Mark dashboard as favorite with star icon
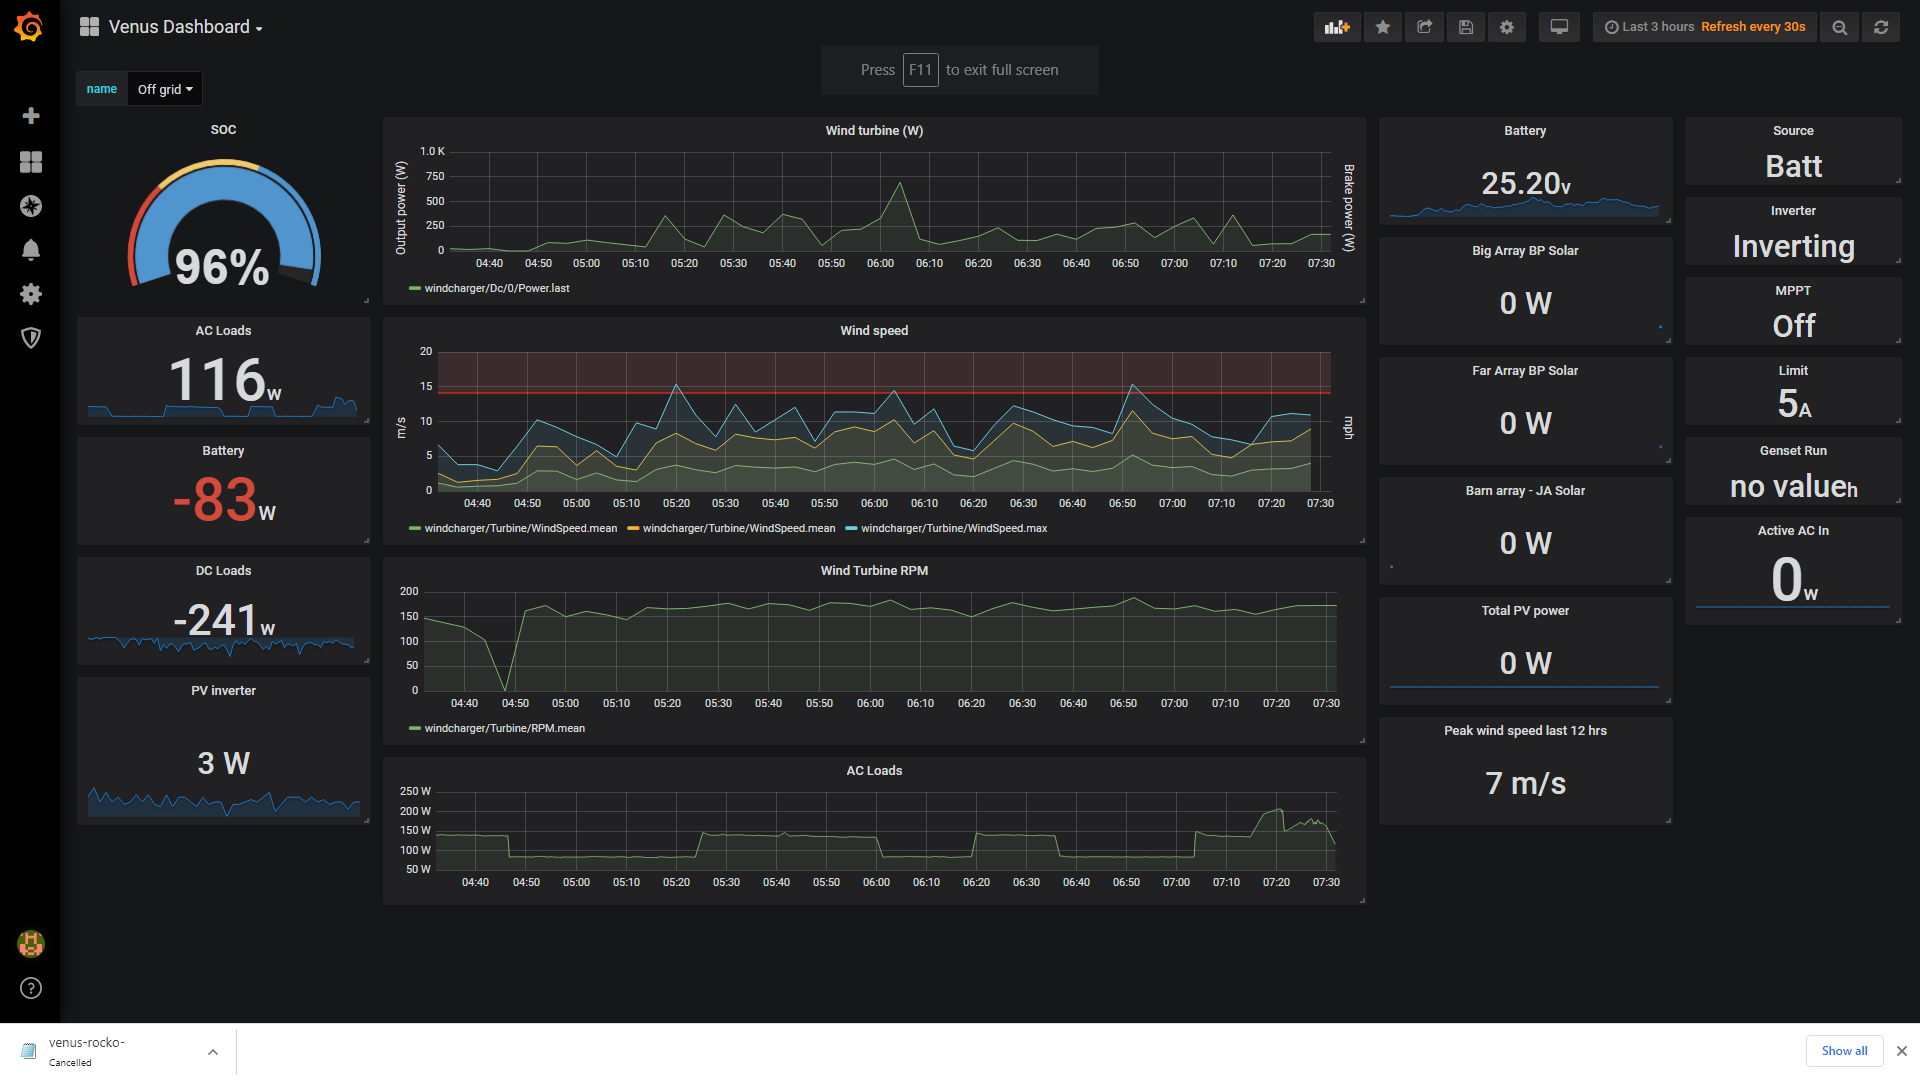1920x1080 pixels. tap(1383, 27)
